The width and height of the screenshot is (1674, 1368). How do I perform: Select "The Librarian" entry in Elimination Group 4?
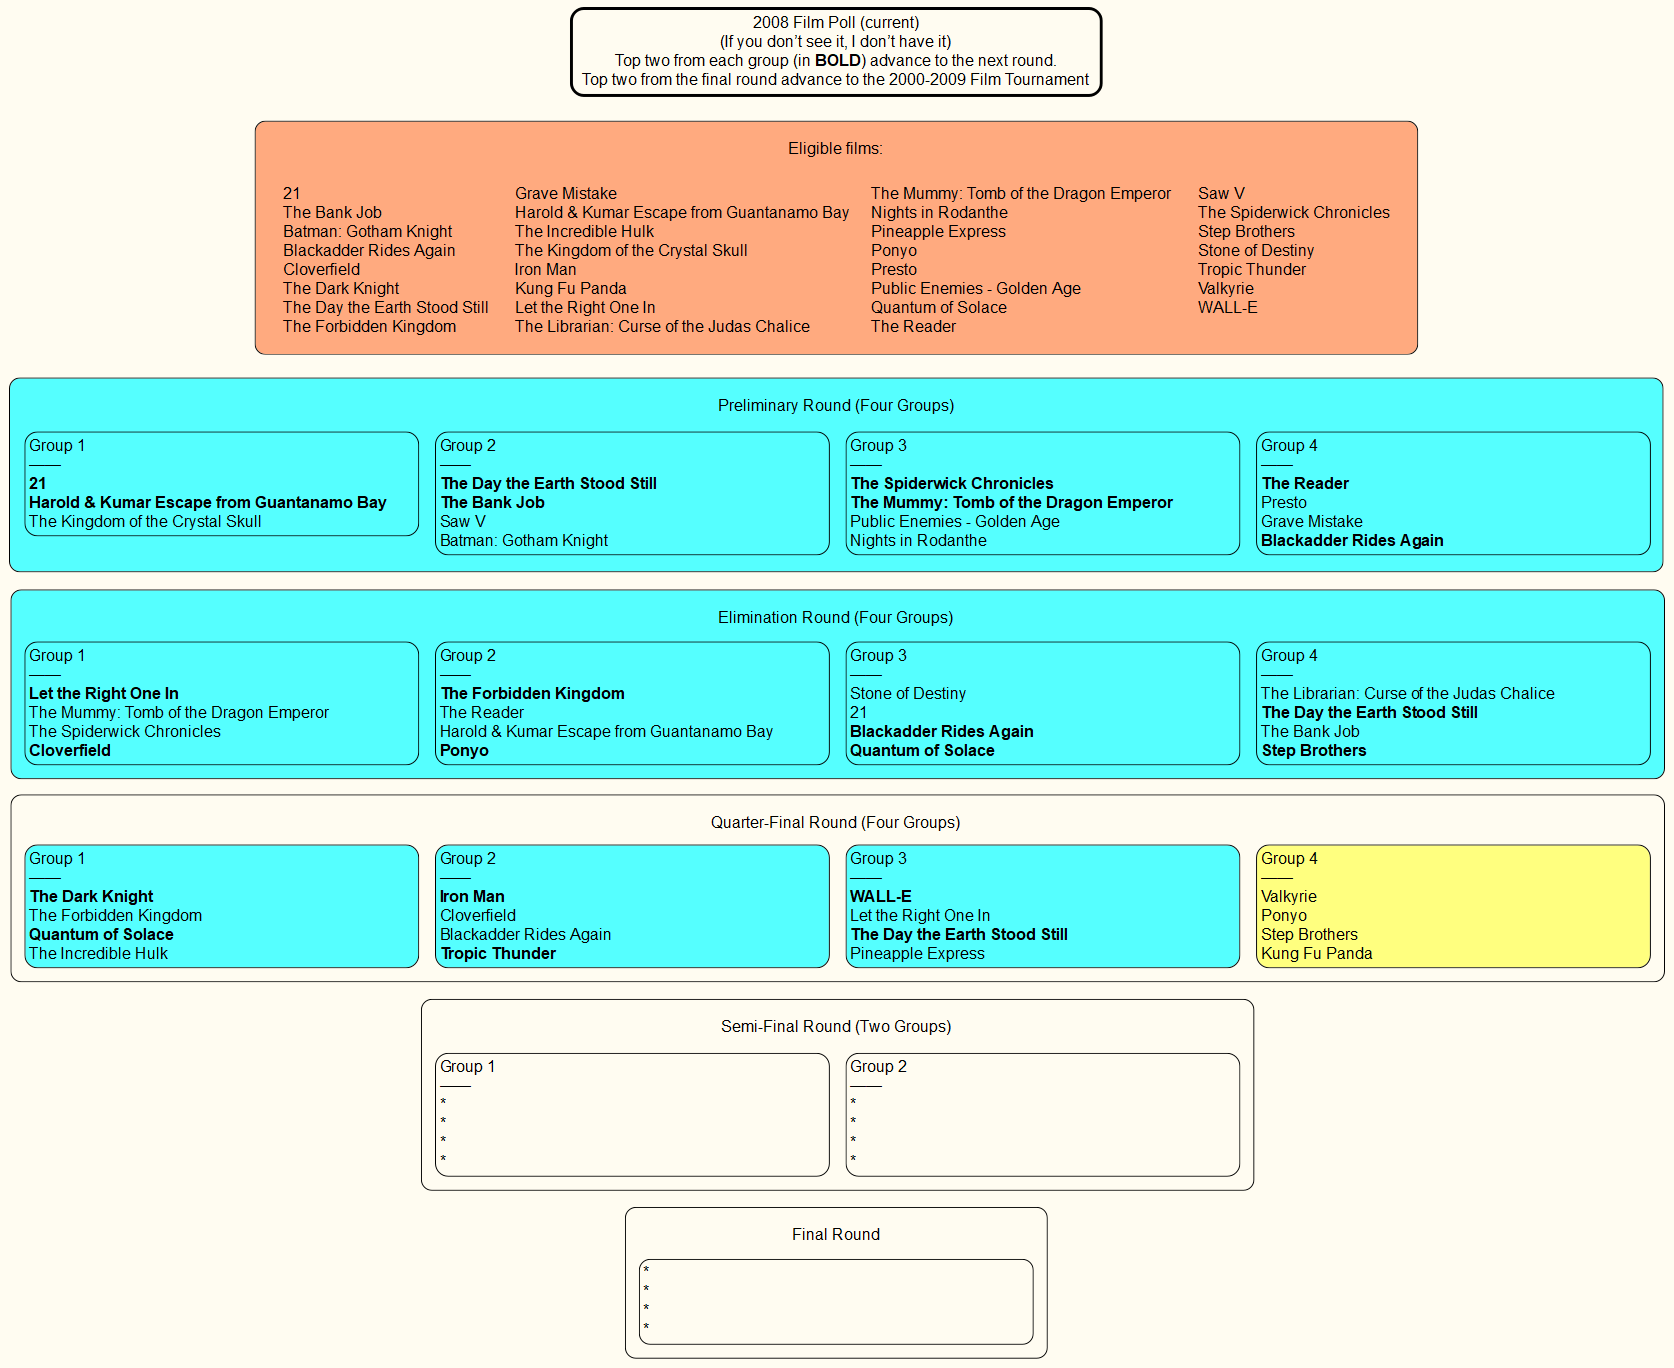tap(1407, 694)
